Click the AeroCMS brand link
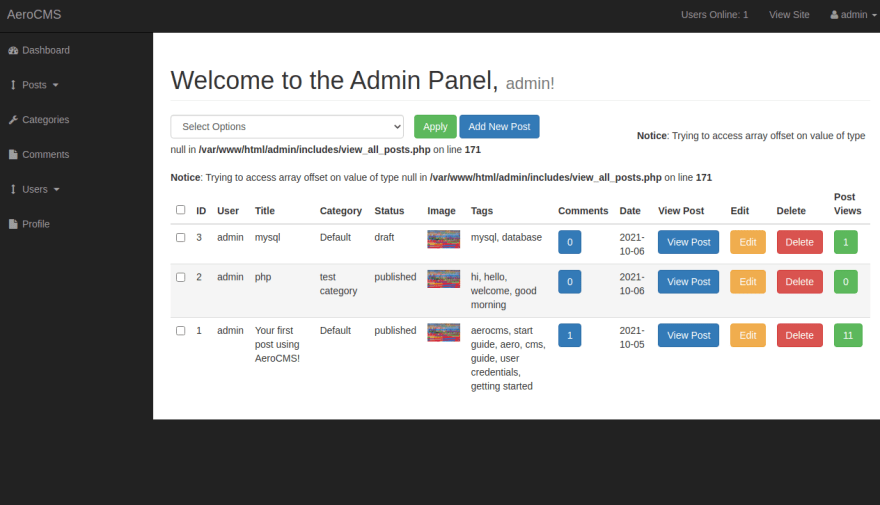880x505 pixels. [34, 15]
